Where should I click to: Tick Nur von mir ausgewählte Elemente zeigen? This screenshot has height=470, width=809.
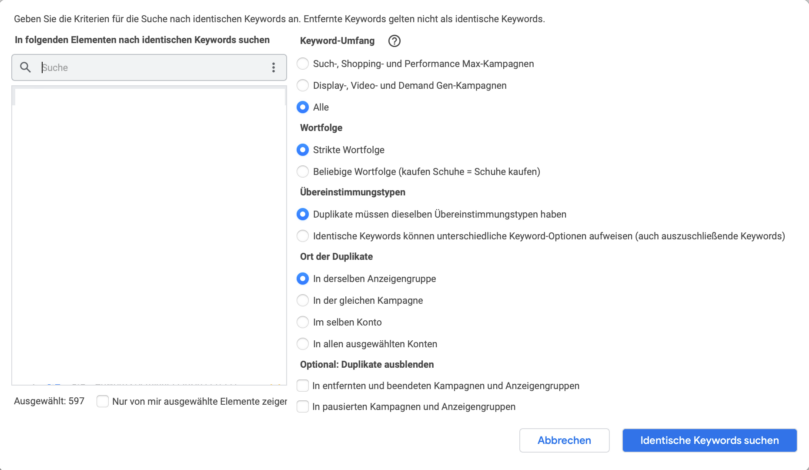click(103, 401)
